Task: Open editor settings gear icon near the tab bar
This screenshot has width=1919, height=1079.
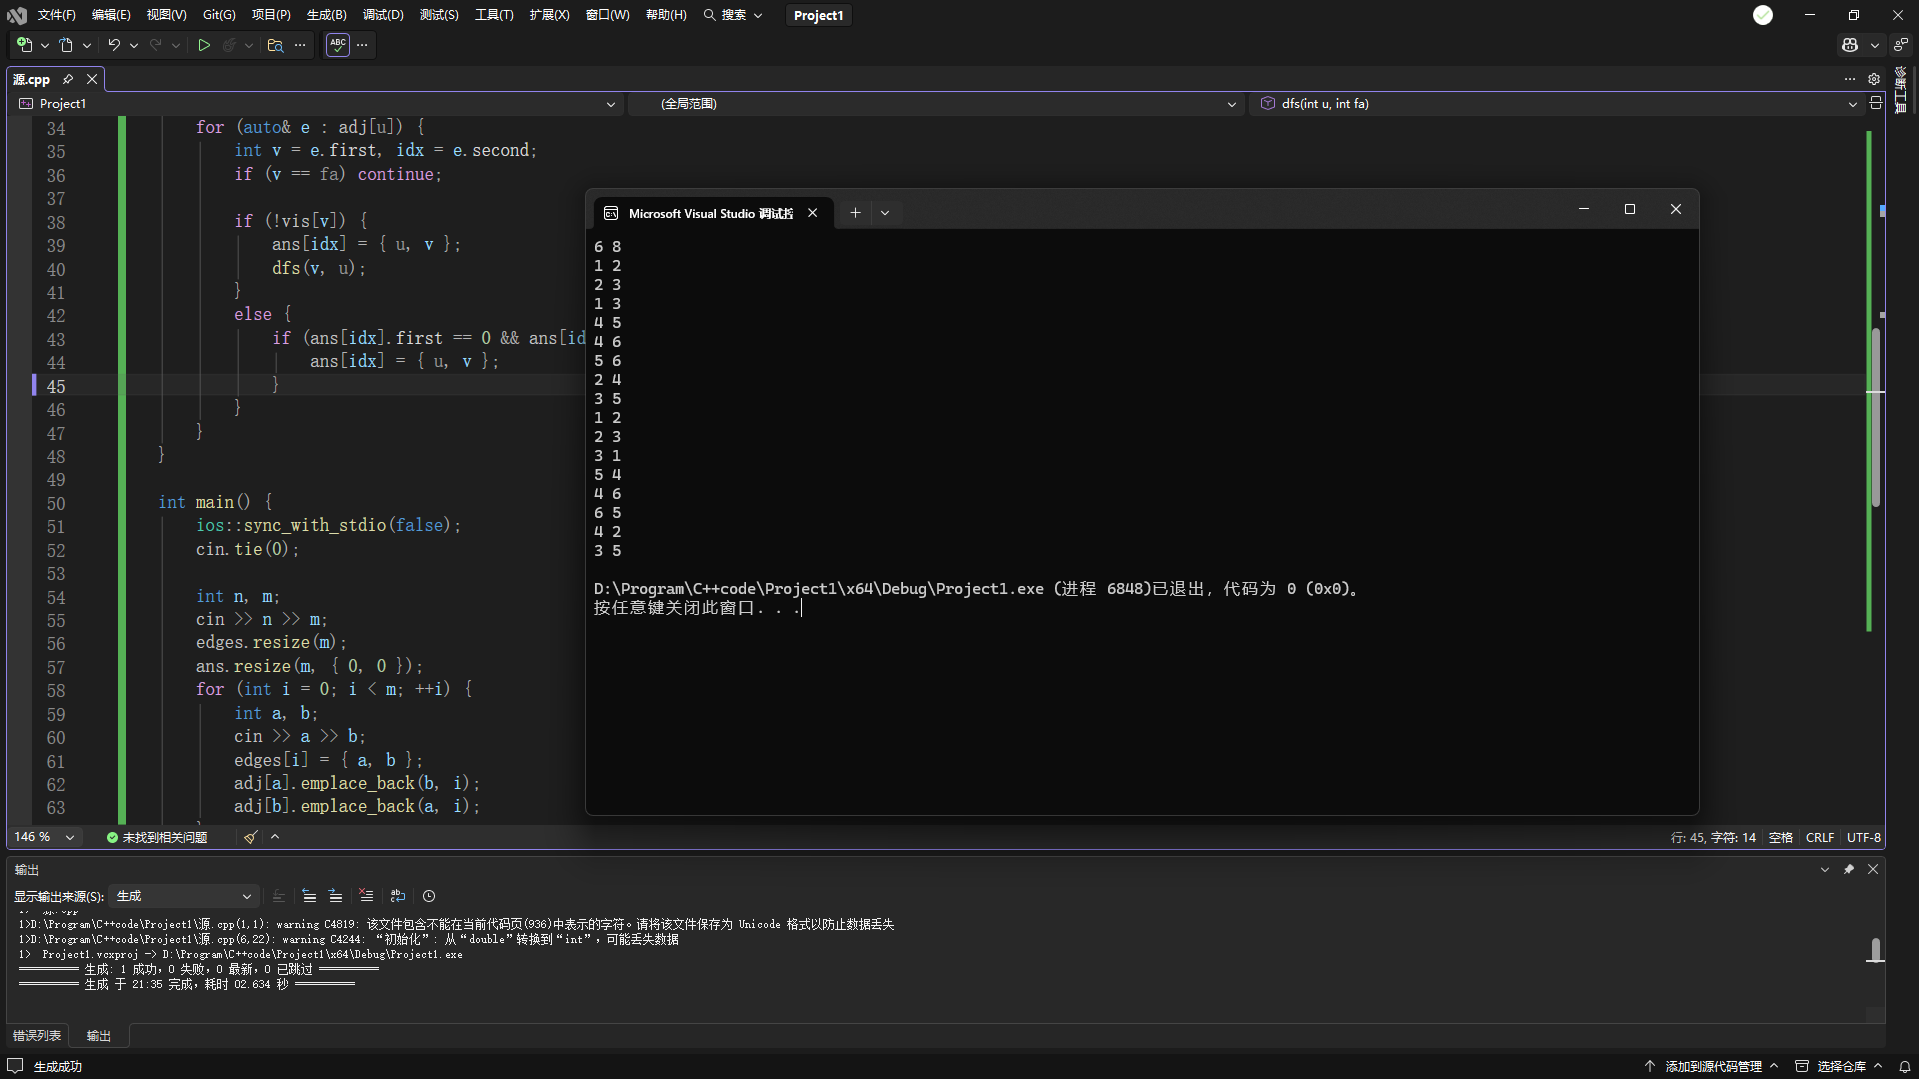Action: click(x=1874, y=79)
